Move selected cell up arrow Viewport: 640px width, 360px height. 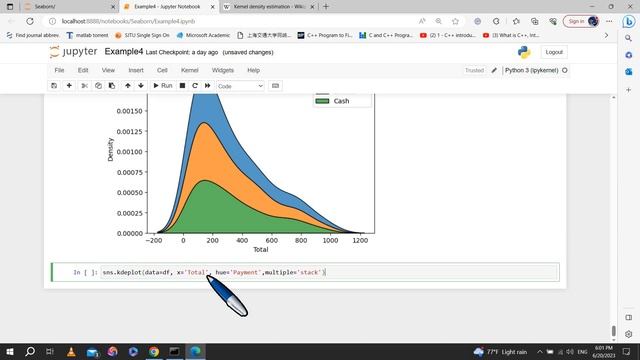tap(128, 86)
